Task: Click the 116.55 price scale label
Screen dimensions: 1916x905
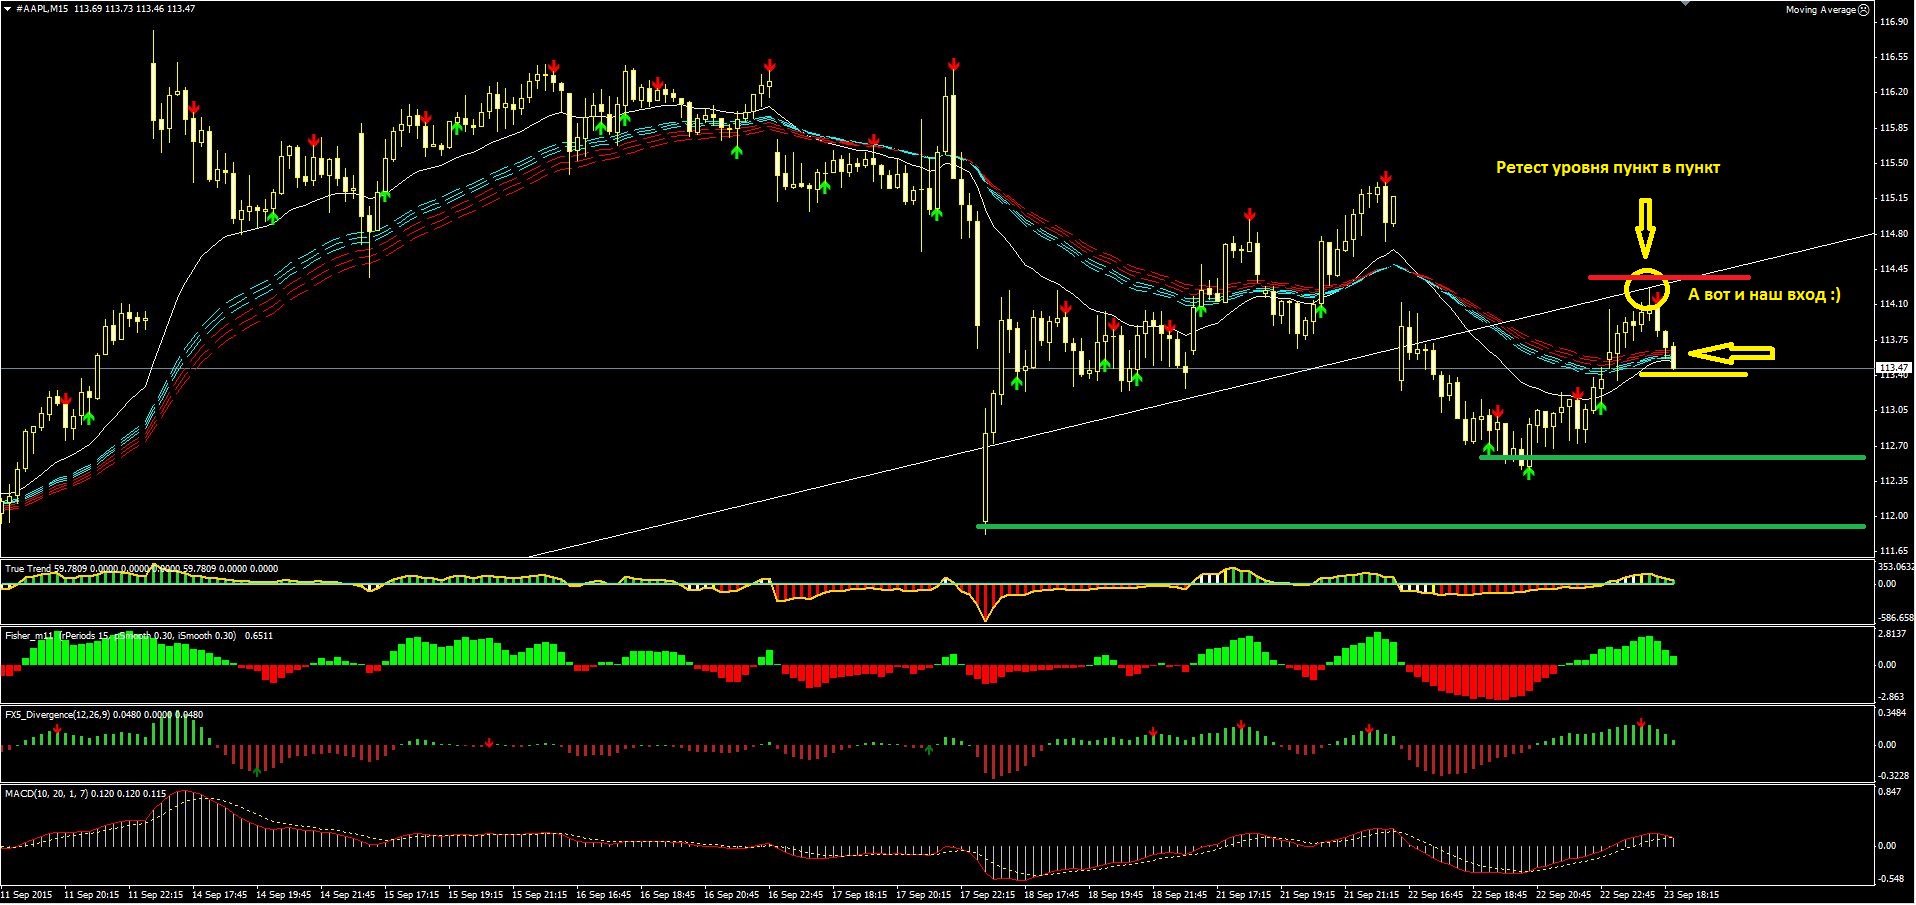Action: coord(1894,57)
